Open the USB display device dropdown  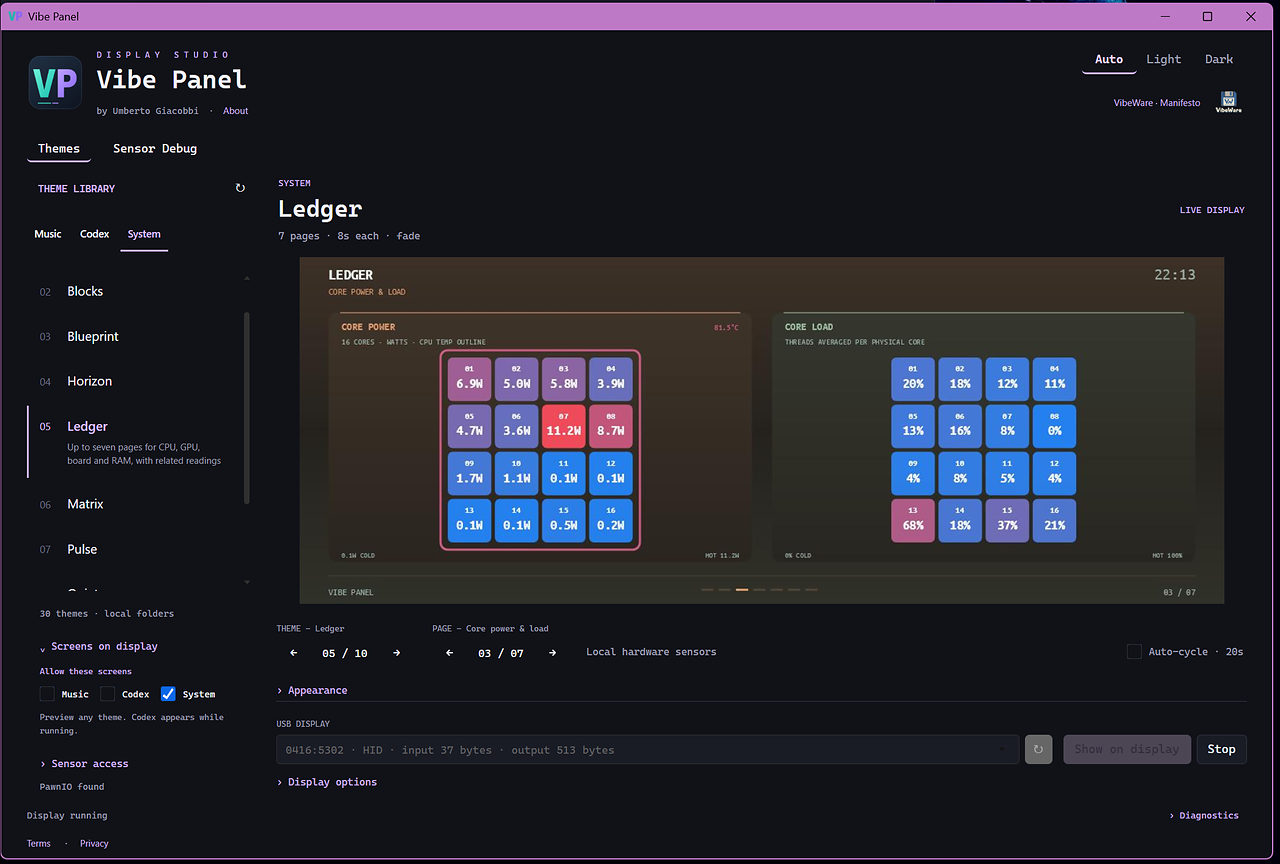click(x=647, y=750)
